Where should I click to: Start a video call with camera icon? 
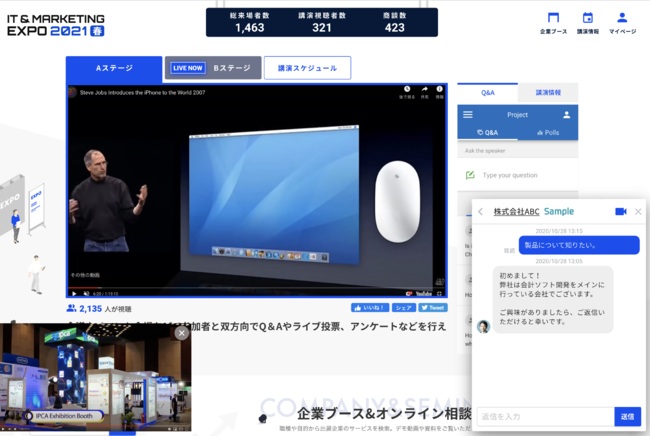point(621,211)
